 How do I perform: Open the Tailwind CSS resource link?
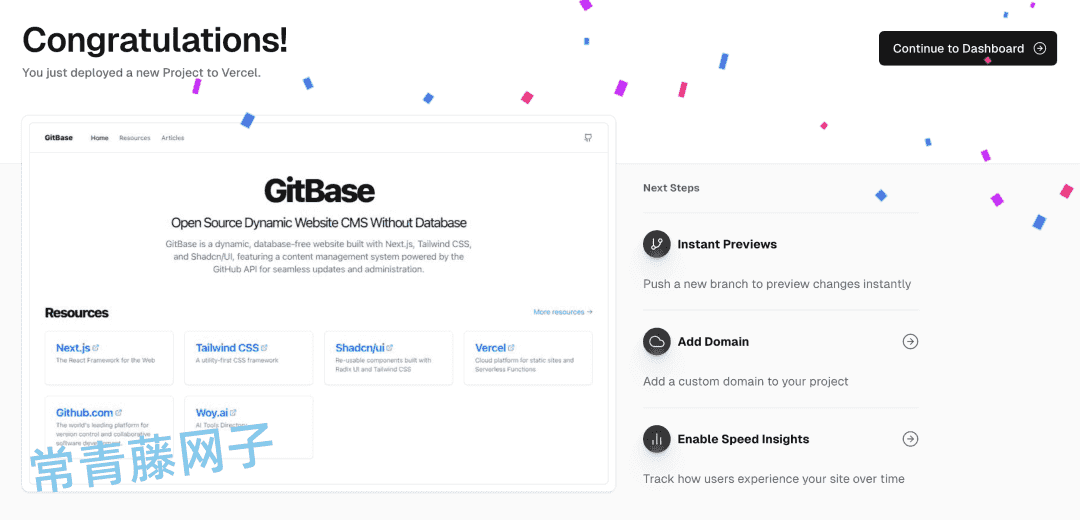pos(227,348)
